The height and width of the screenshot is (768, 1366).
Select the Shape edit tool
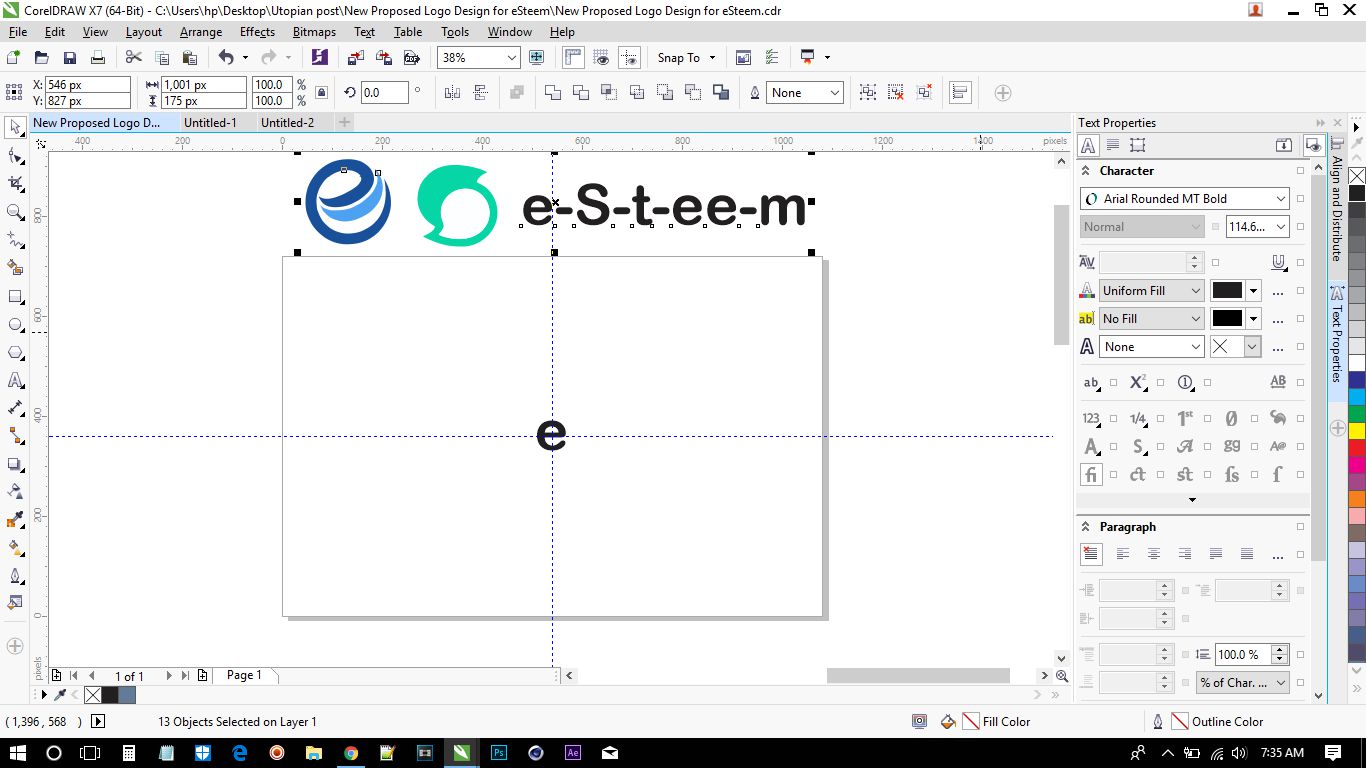coord(15,156)
